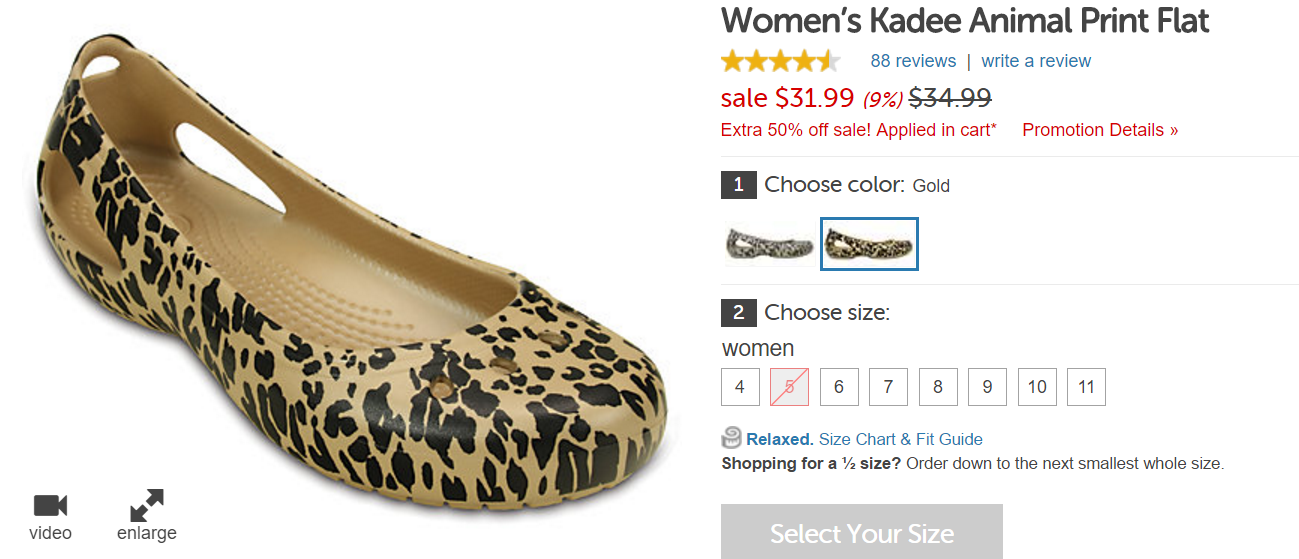Select women's size 4
Screen dimensions: 1299x559
[x=740, y=387]
